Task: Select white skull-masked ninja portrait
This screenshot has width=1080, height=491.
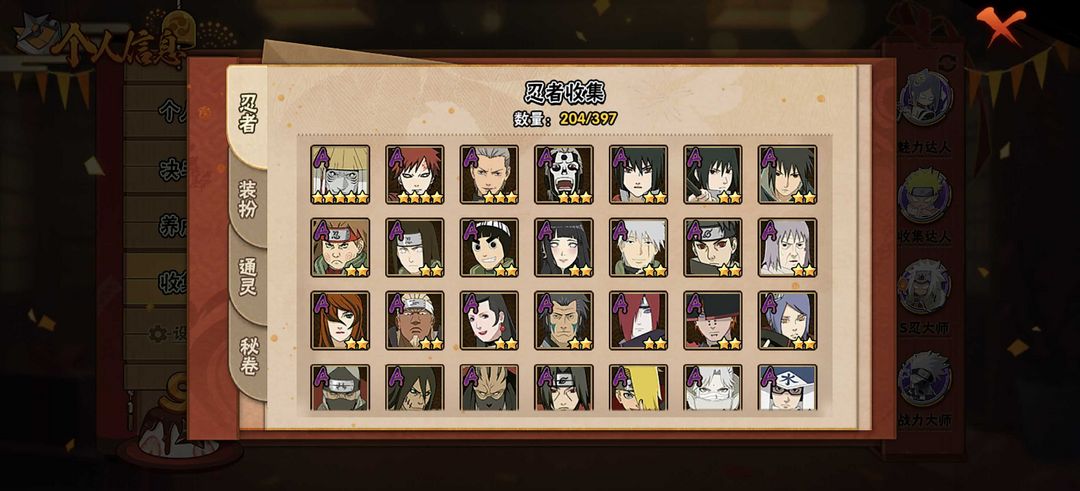Action: (563, 174)
